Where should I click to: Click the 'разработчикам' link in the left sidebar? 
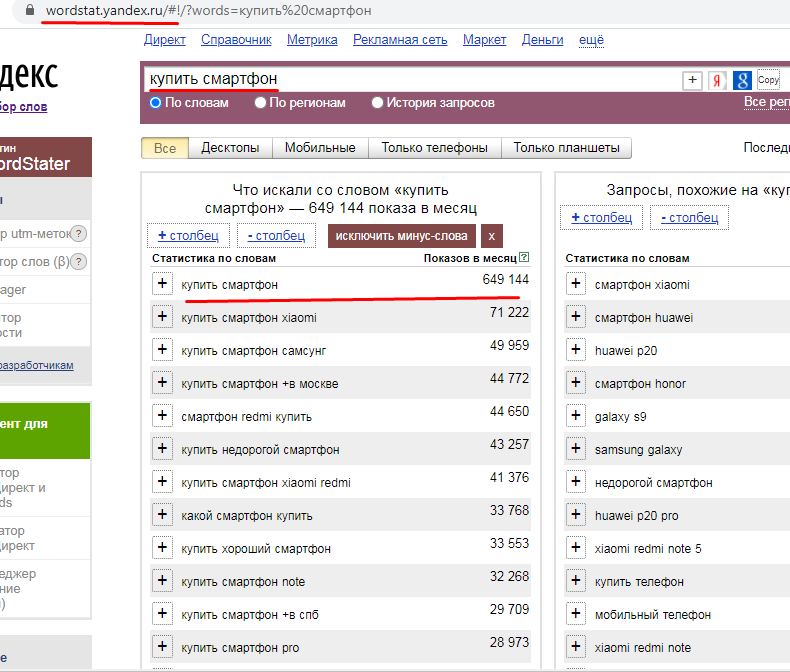pyautogui.click(x=37, y=365)
